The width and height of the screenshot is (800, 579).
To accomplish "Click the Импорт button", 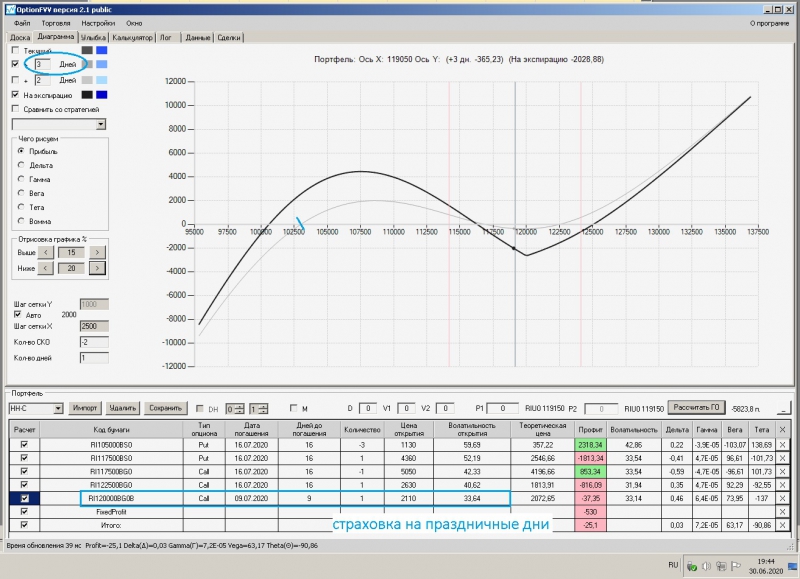I will 85,408.
